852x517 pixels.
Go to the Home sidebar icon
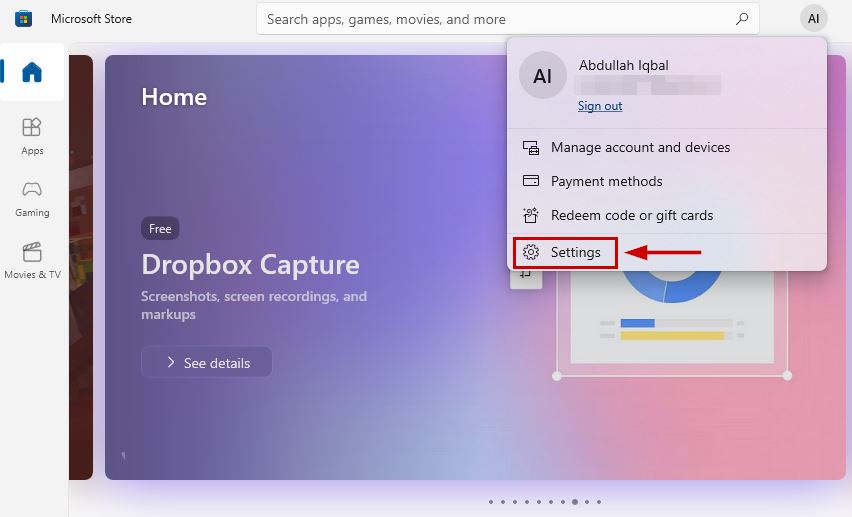[32, 72]
